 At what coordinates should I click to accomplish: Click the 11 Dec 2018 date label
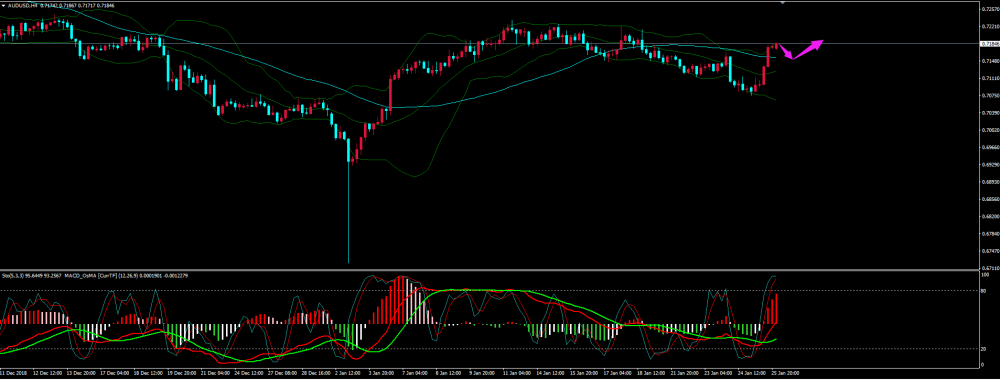pos(13,372)
